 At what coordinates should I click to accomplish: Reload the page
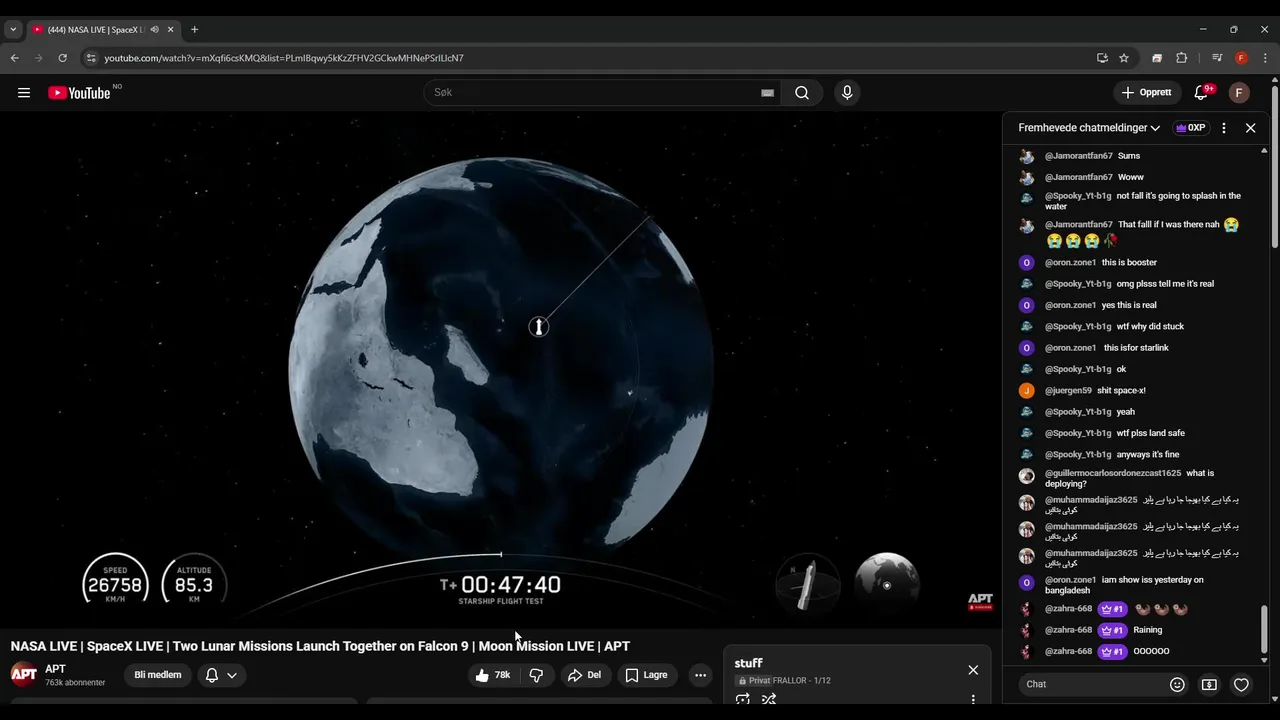[x=62, y=58]
